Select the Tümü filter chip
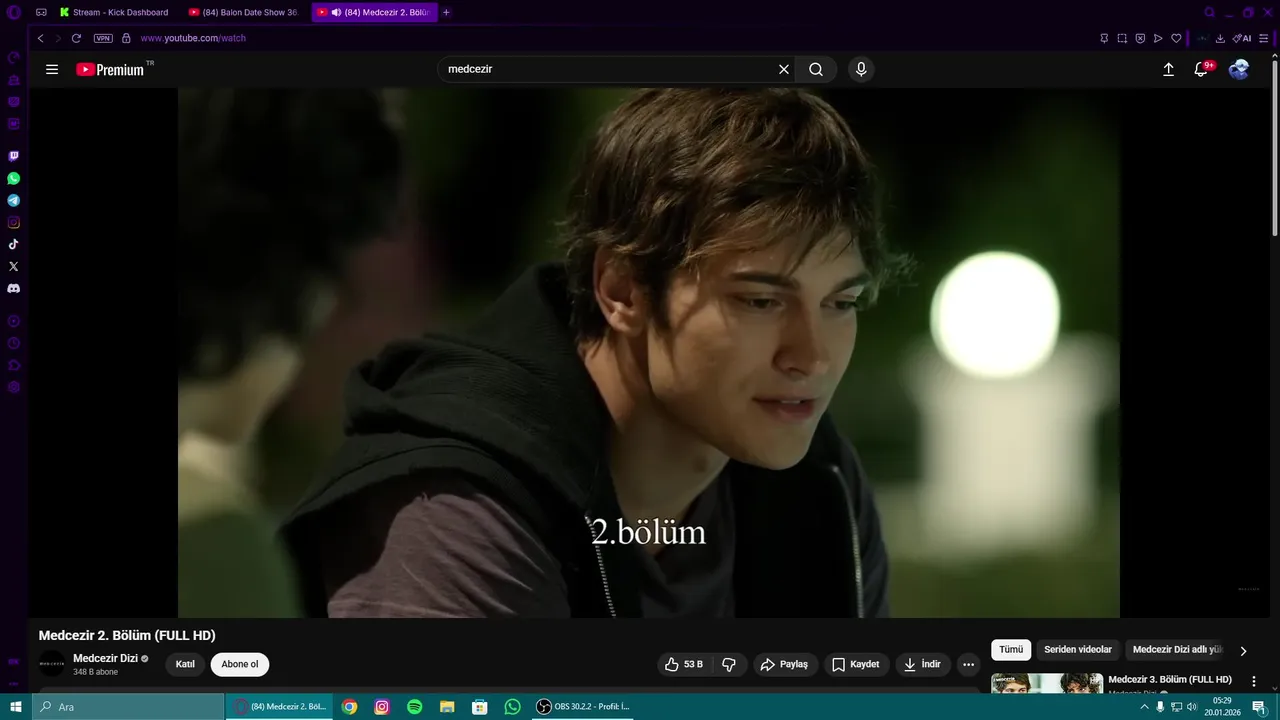Viewport: 1280px width, 720px height. point(1011,650)
